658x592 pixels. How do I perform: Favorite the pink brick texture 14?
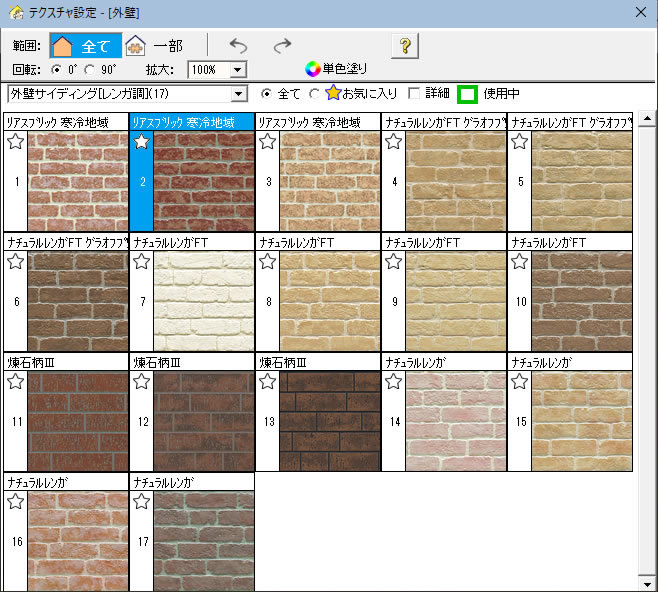click(394, 381)
